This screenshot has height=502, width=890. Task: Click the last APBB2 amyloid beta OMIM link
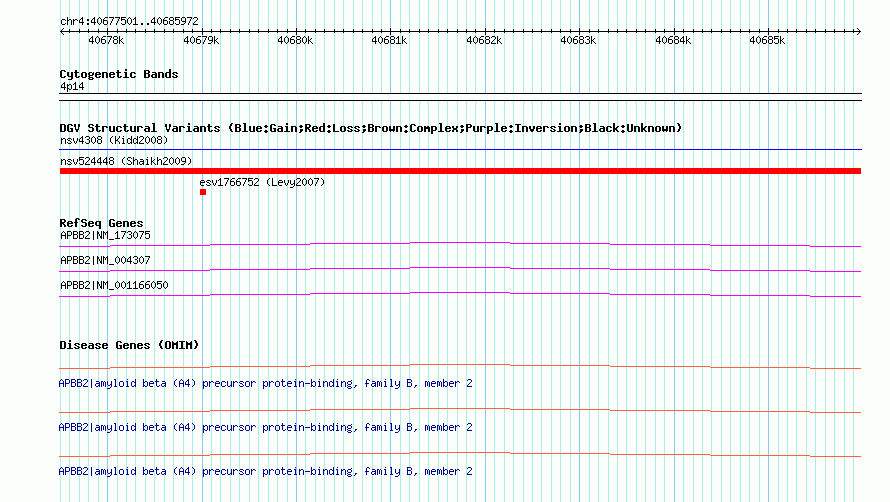point(266,471)
